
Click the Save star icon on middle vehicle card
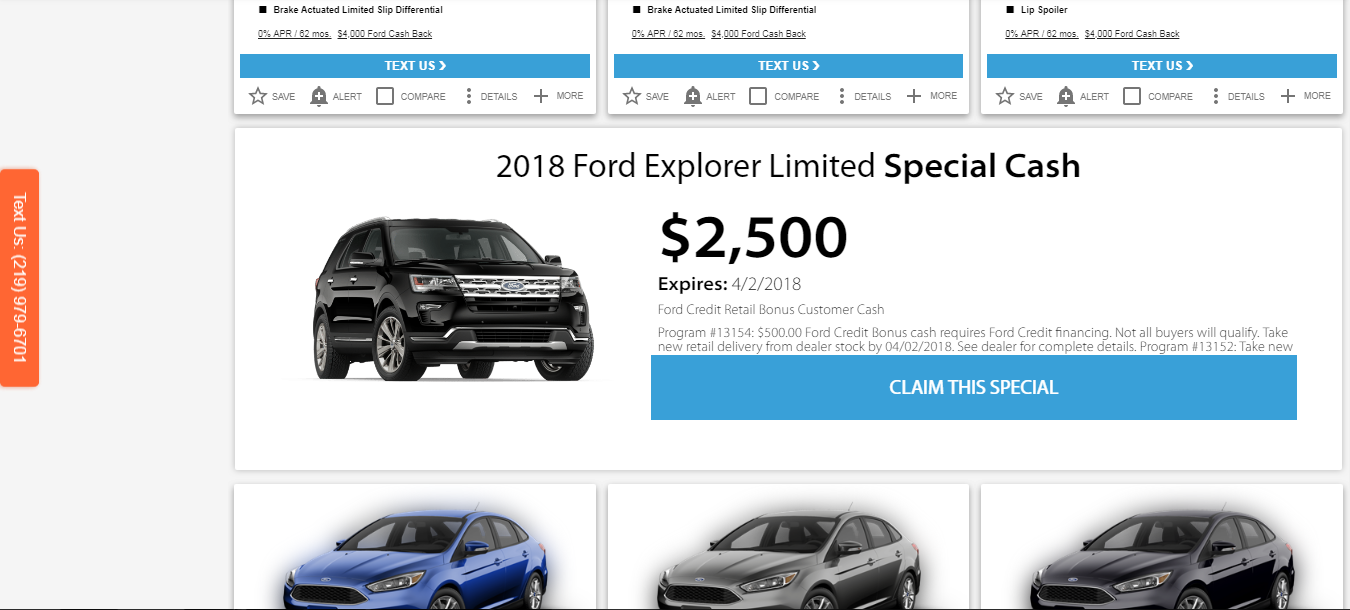click(x=632, y=96)
